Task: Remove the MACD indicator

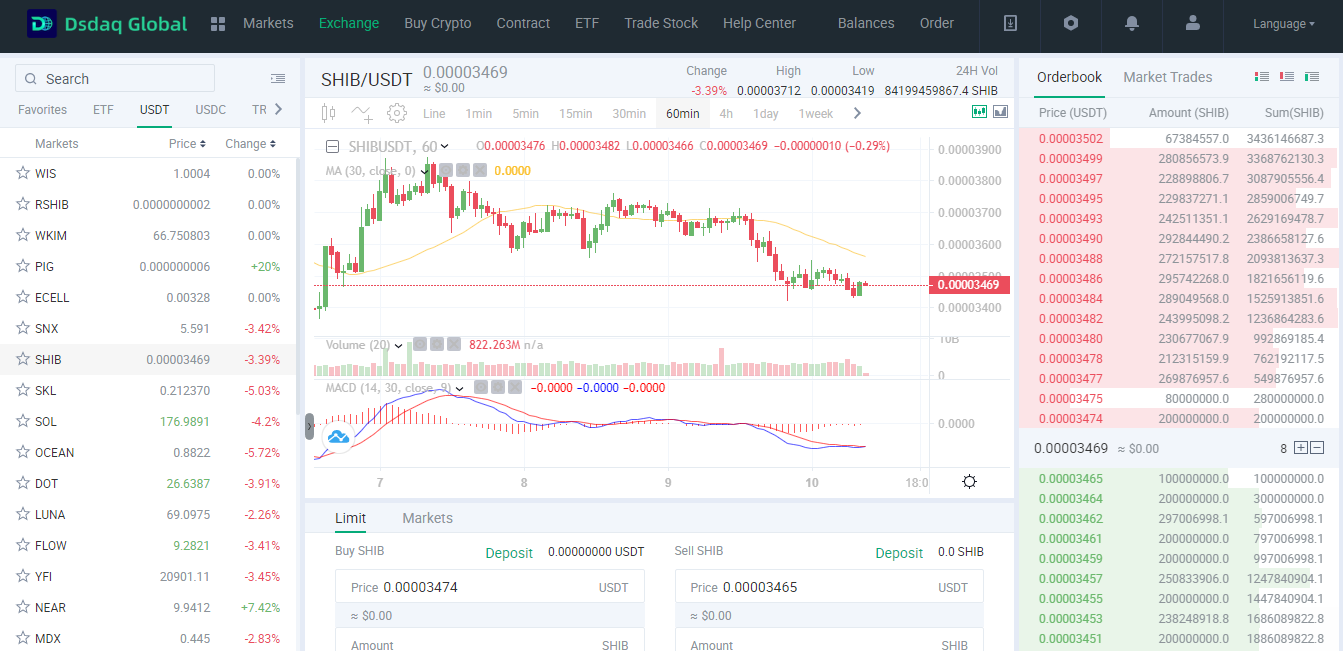Action: tap(515, 387)
